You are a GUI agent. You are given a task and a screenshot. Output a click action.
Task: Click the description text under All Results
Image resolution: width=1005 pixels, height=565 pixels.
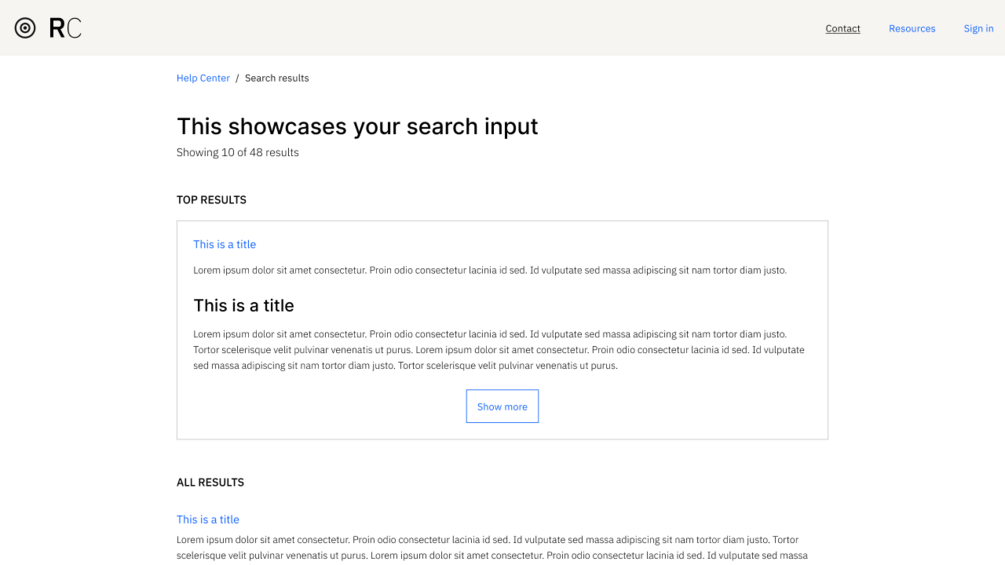pos(491,547)
